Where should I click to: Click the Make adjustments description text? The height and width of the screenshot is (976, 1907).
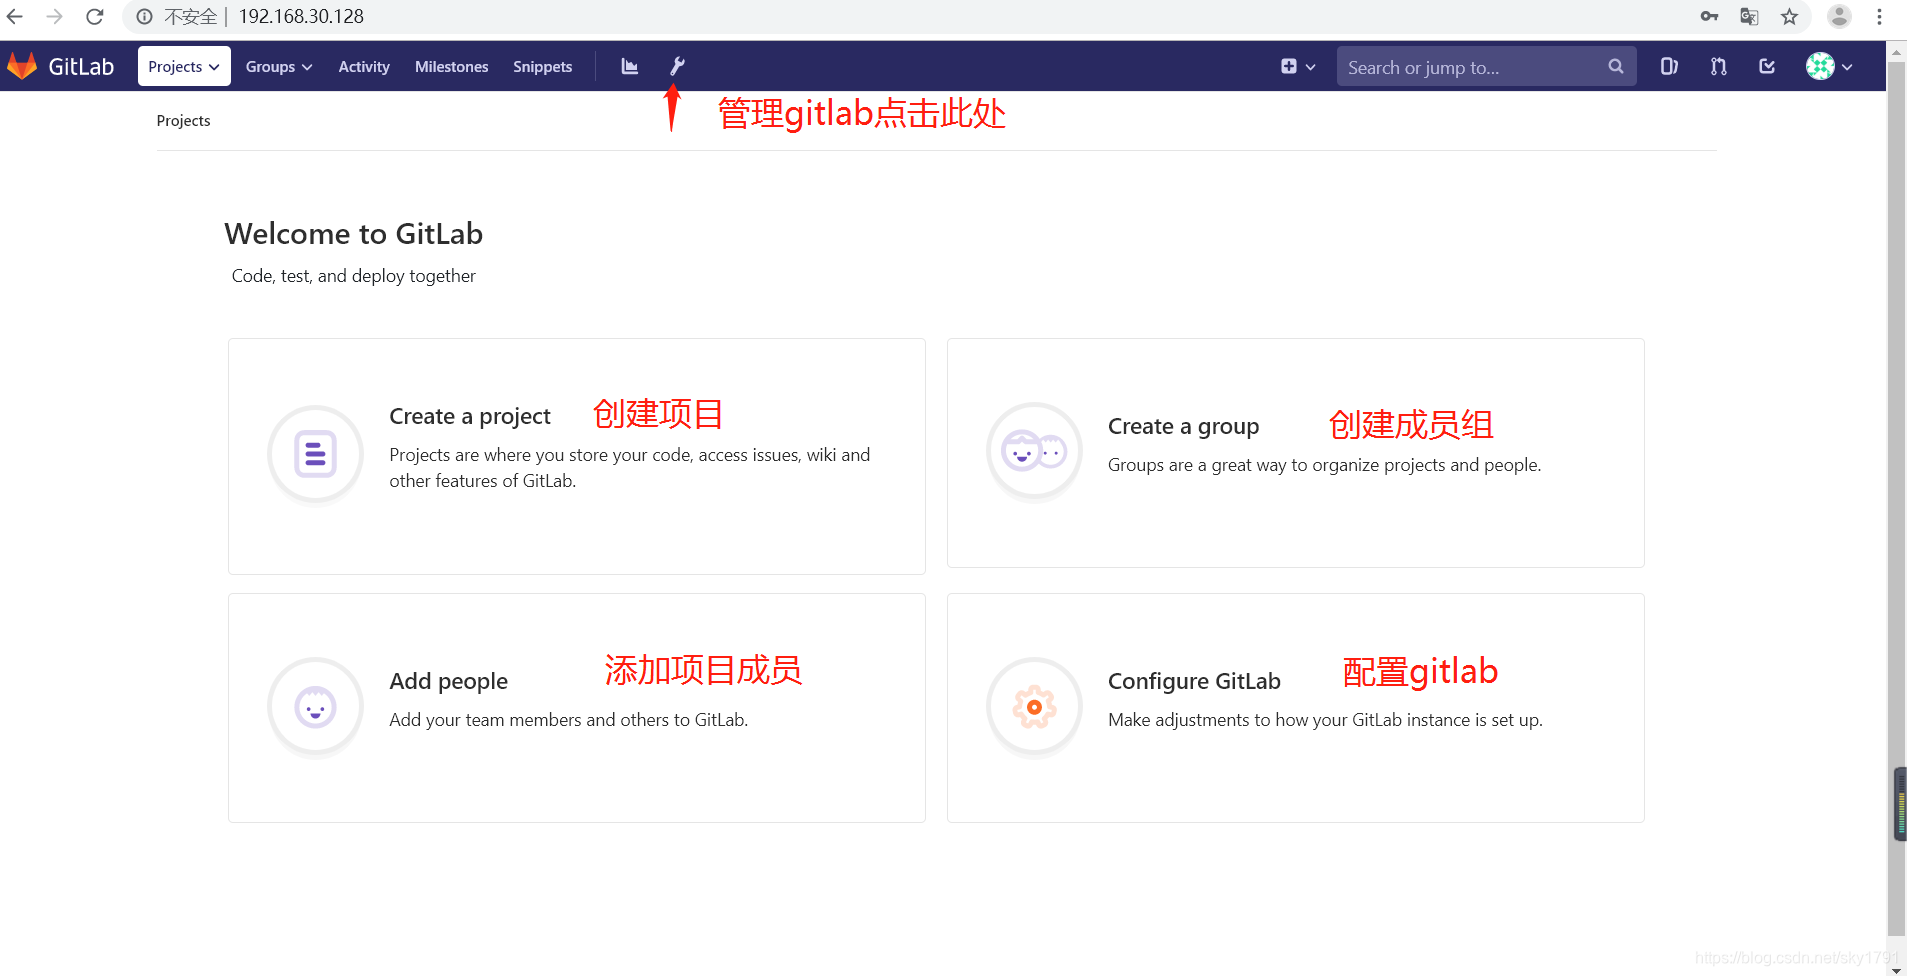[x=1325, y=720]
